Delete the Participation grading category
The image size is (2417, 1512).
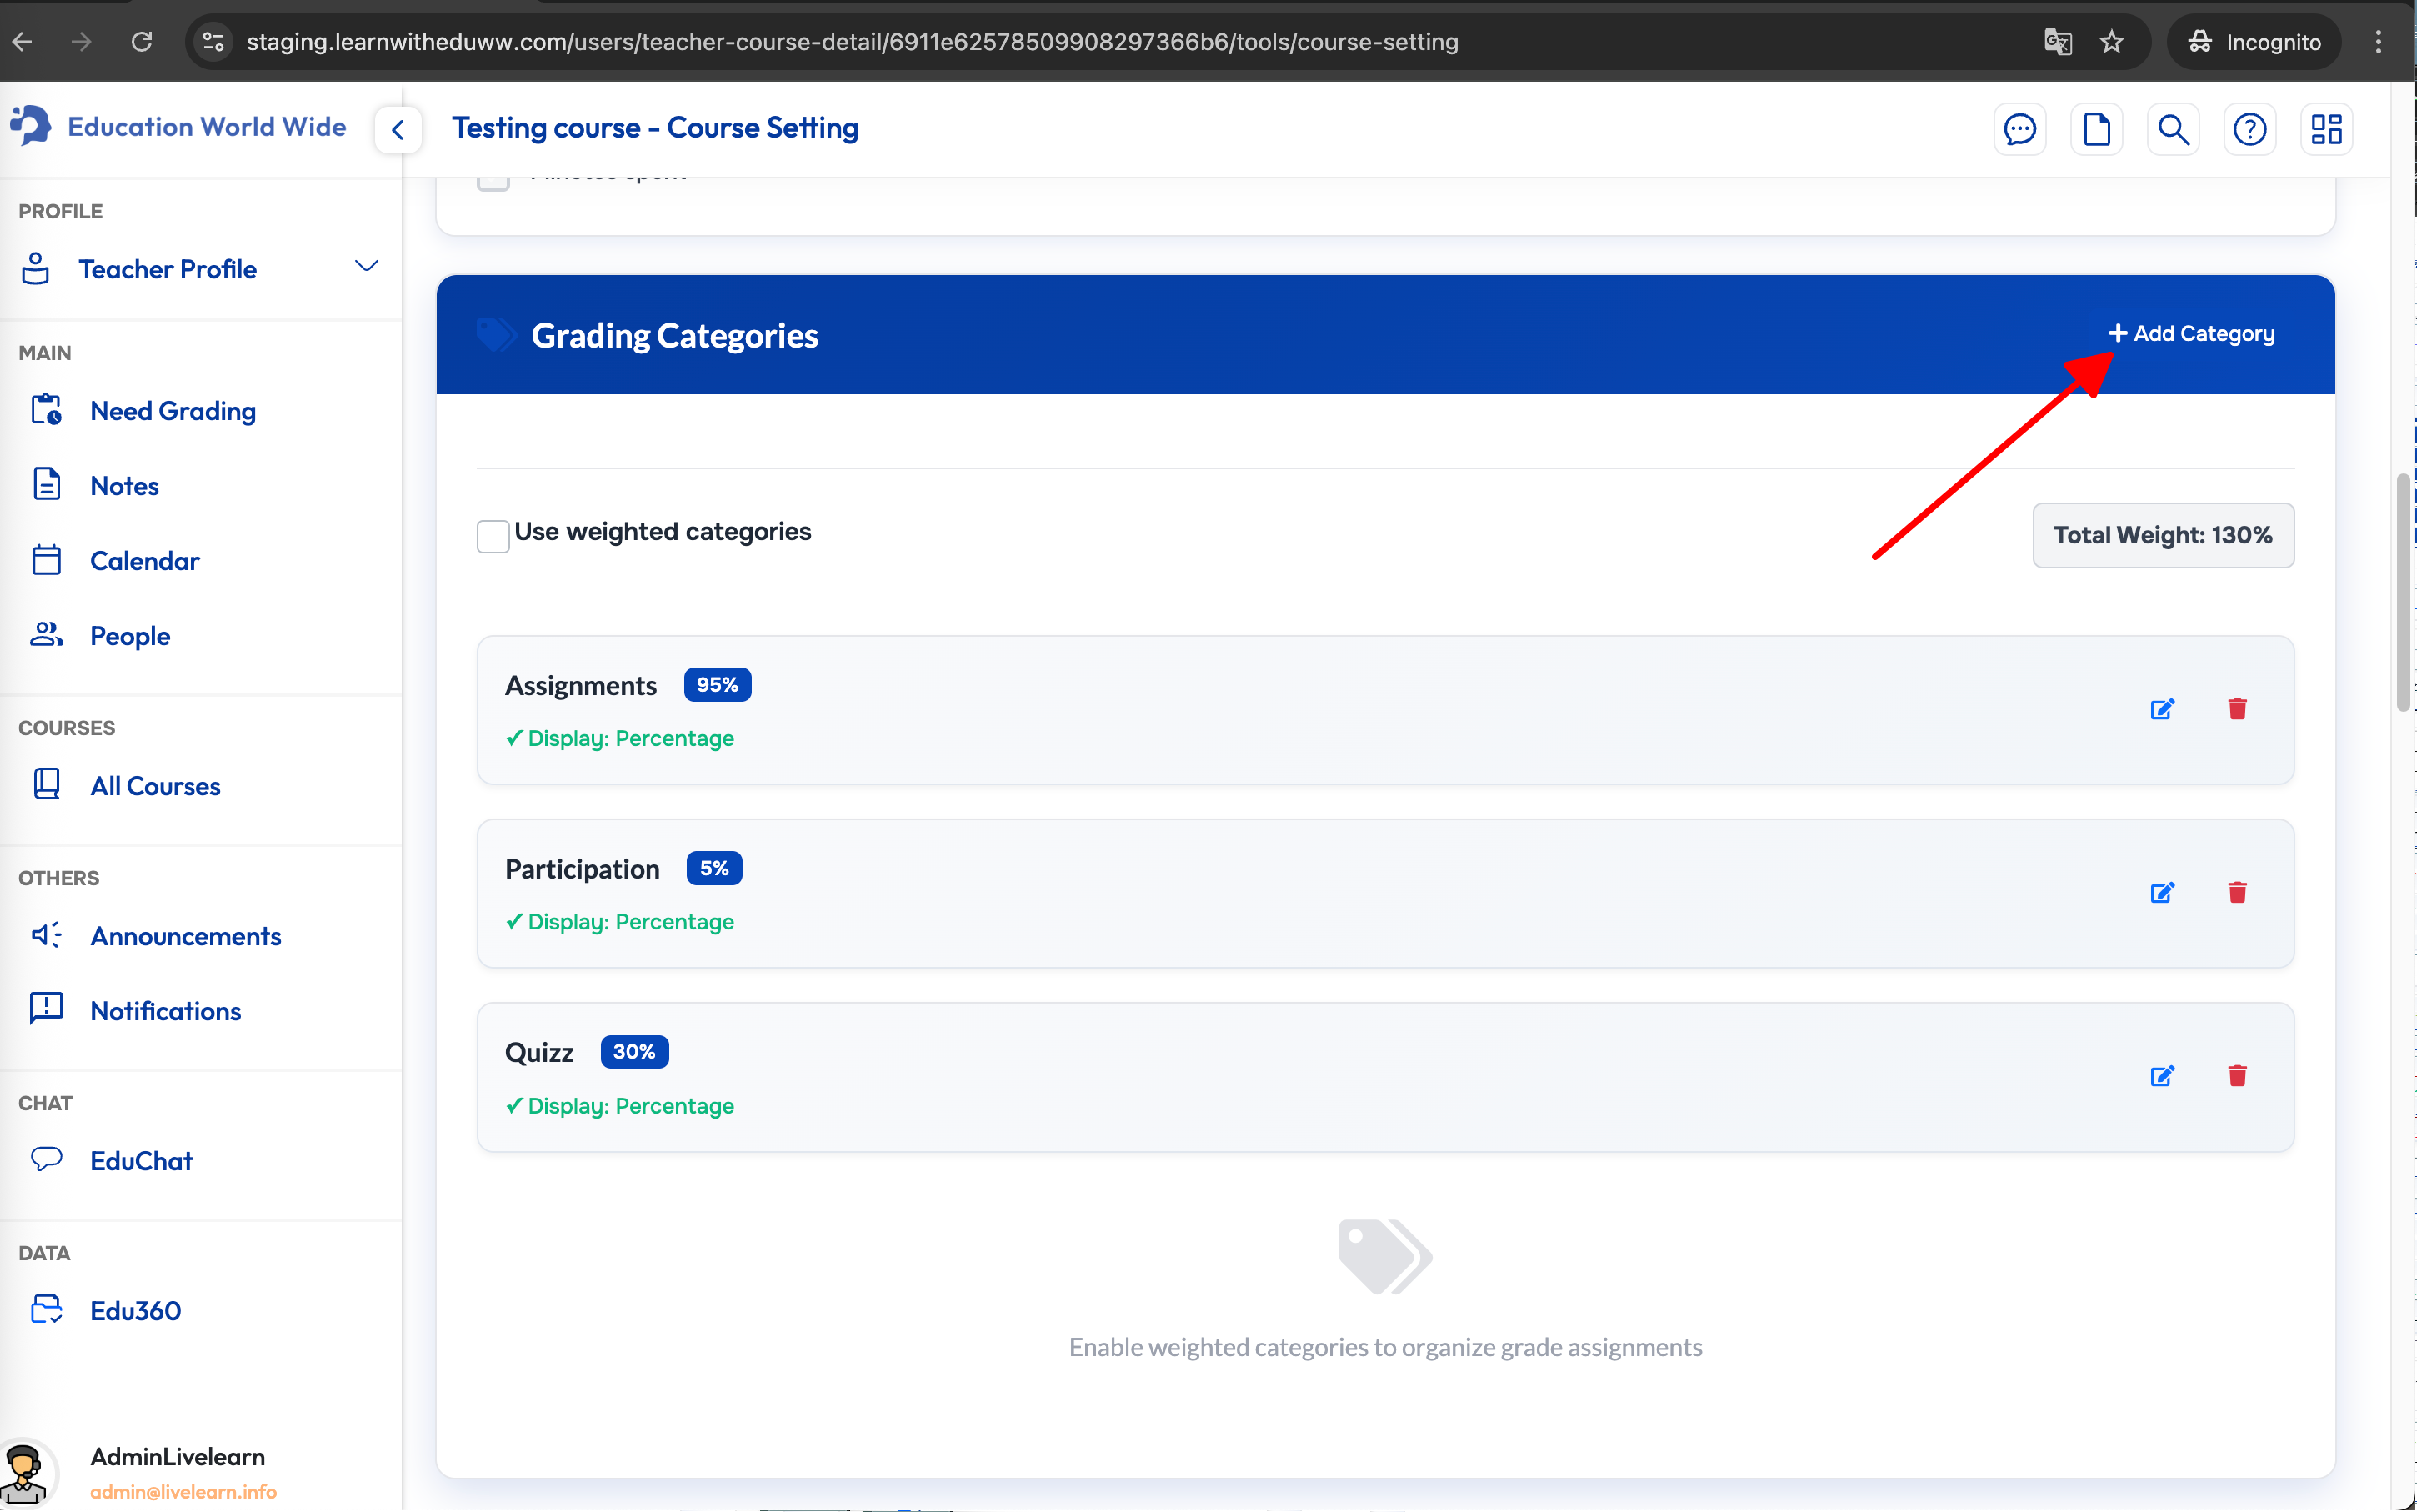pyautogui.click(x=2237, y=892)
